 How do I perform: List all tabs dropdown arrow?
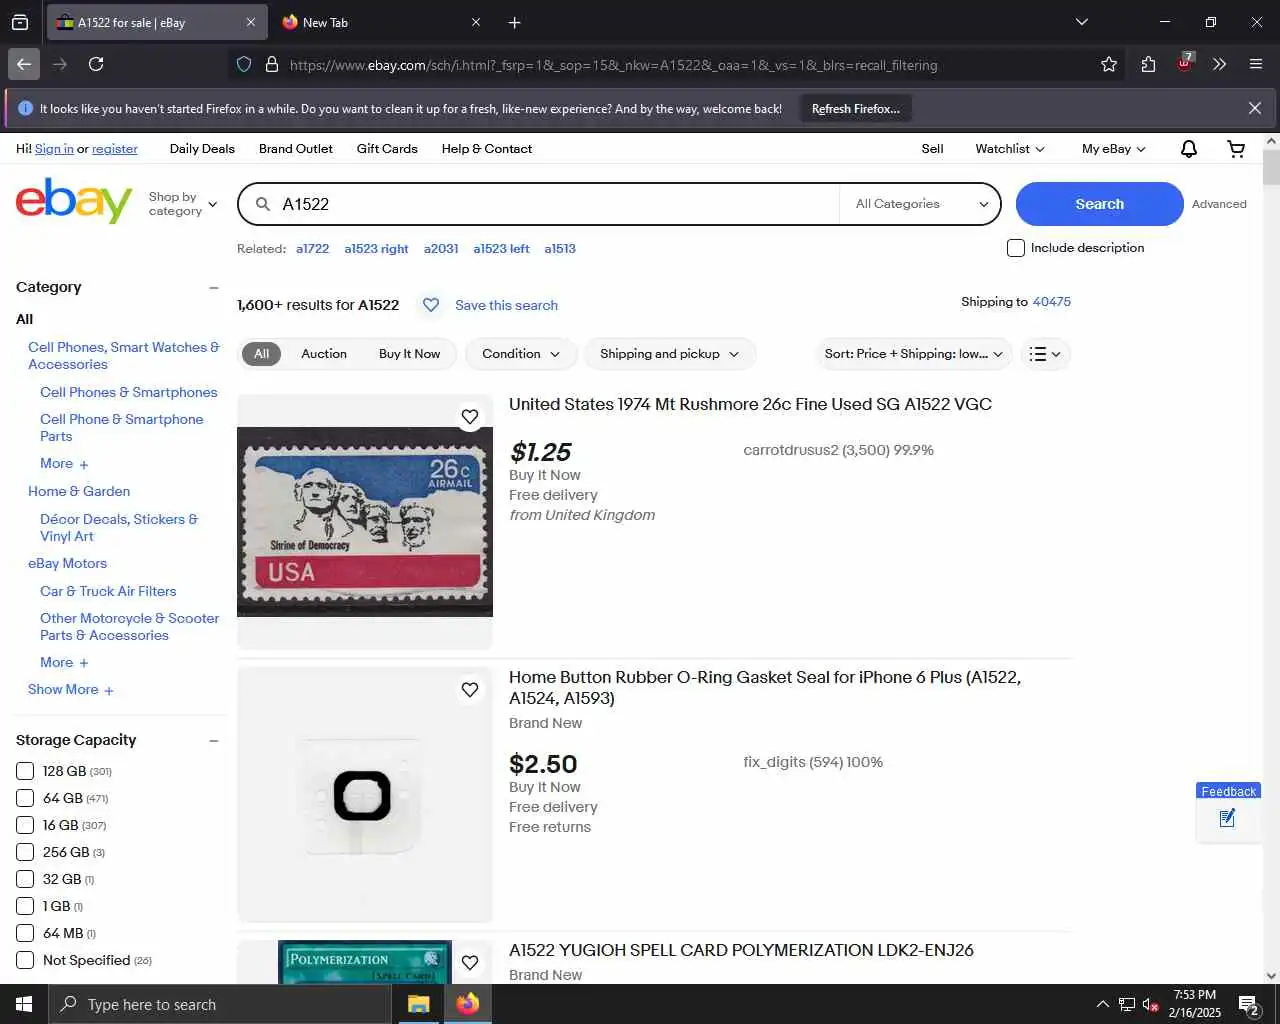coord(1081,22)
